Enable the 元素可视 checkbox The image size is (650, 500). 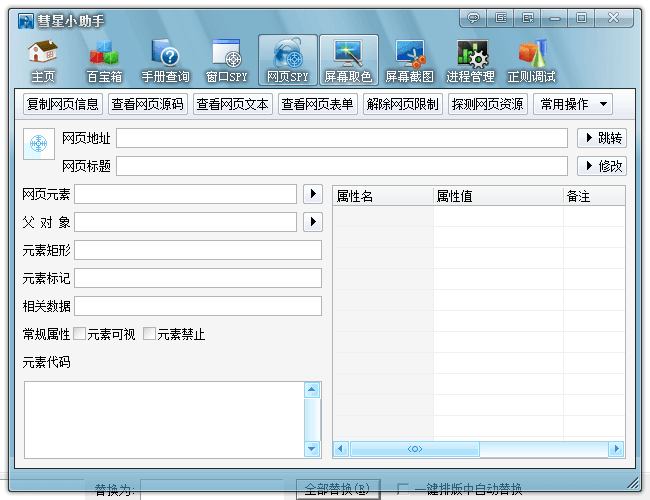(80, 334)
